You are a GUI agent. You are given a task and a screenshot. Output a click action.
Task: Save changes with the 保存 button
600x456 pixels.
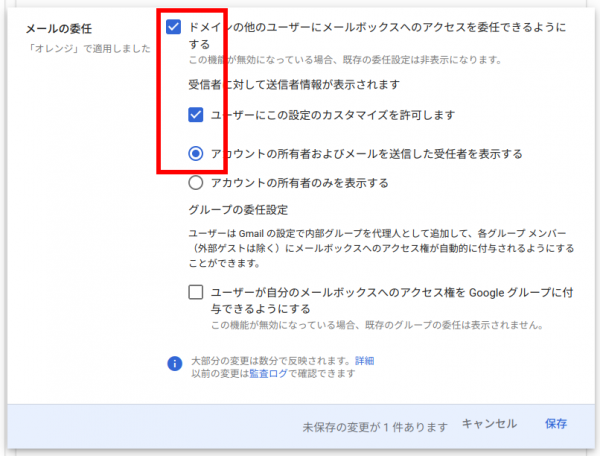(556, 424)
